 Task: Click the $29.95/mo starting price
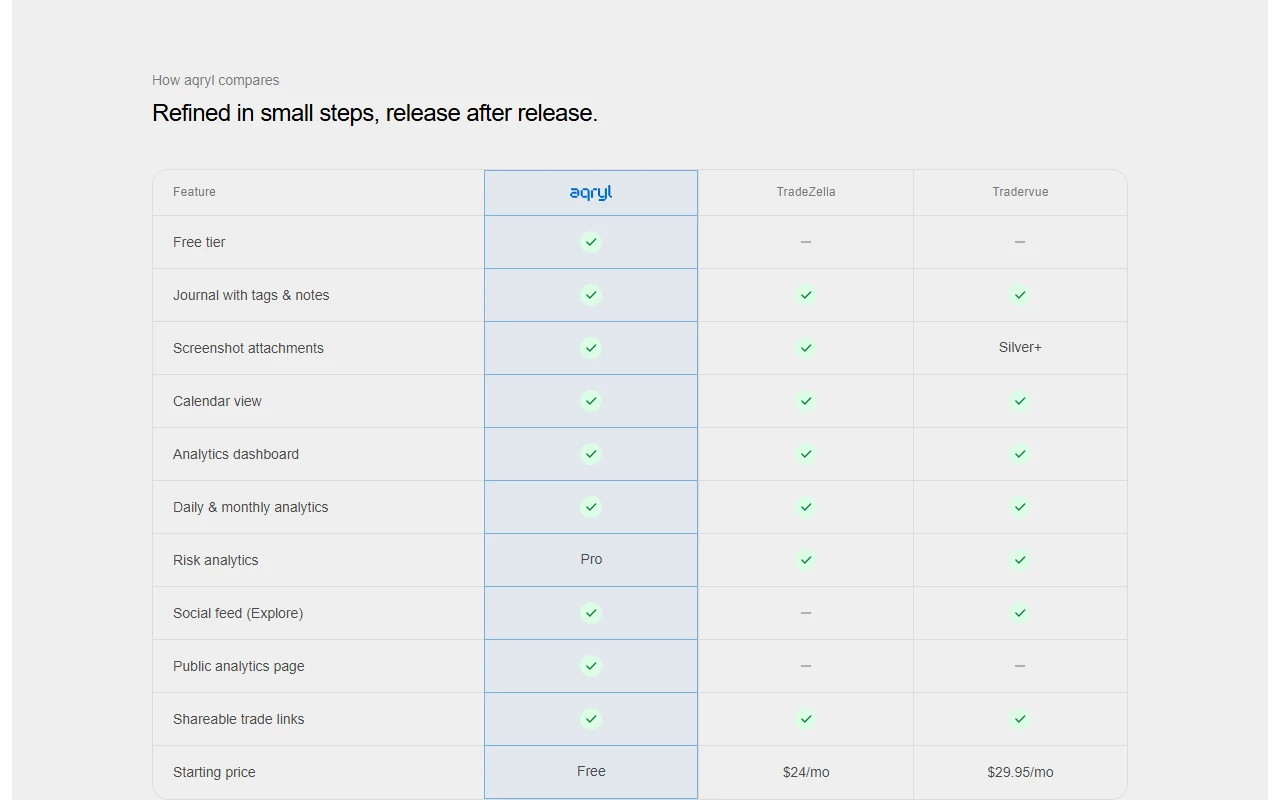(x=1020, y=772)
